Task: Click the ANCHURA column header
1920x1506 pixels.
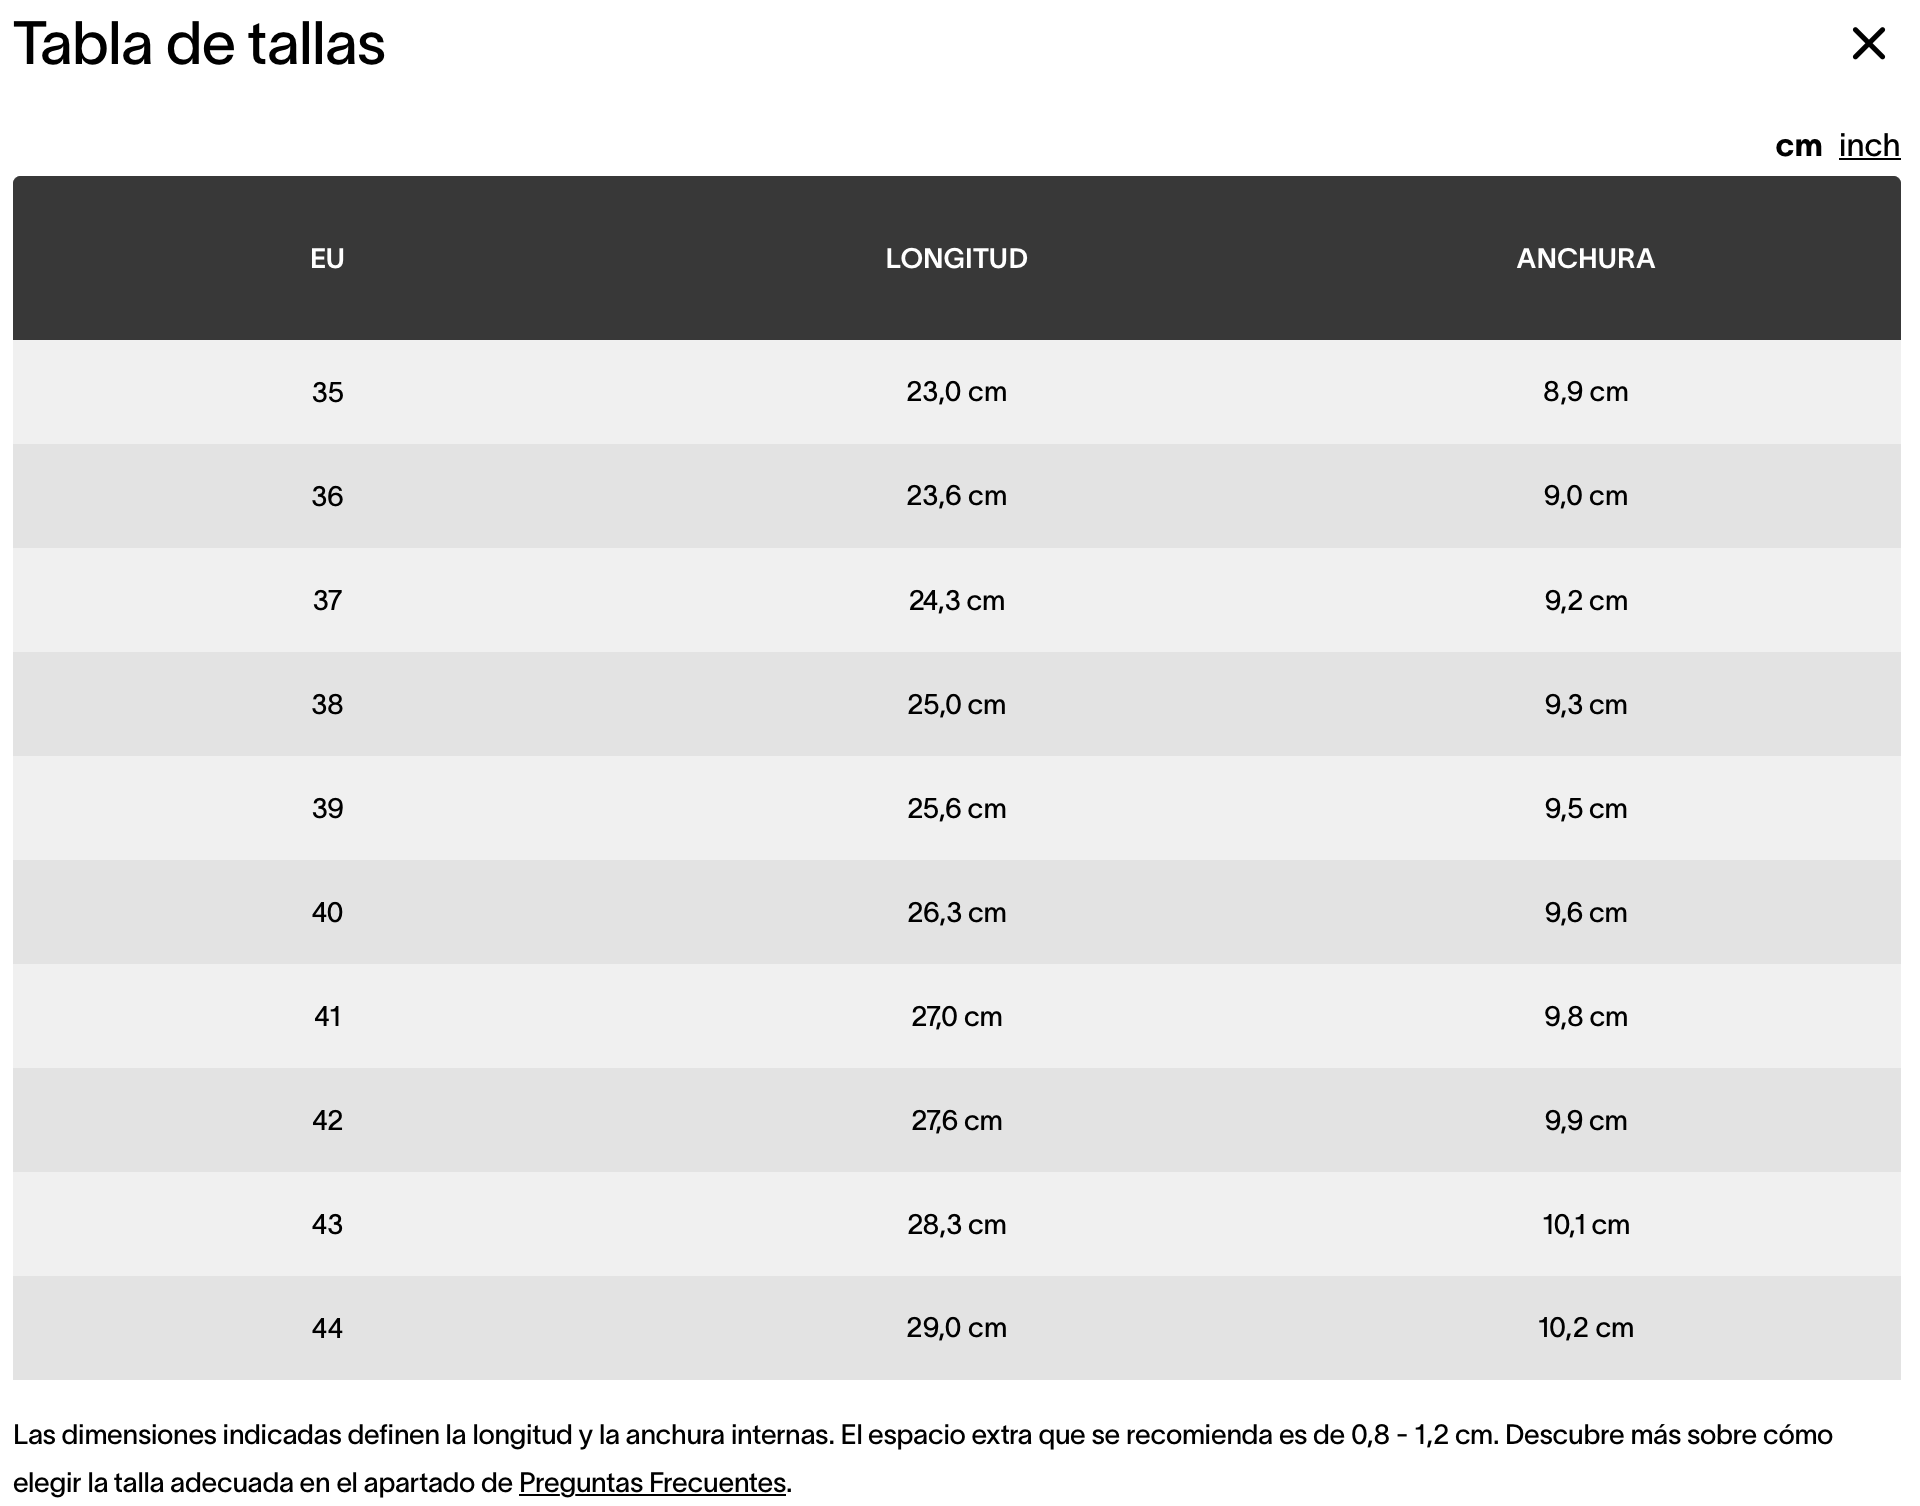Action: pyautogui.click(x=1585, y=259)
